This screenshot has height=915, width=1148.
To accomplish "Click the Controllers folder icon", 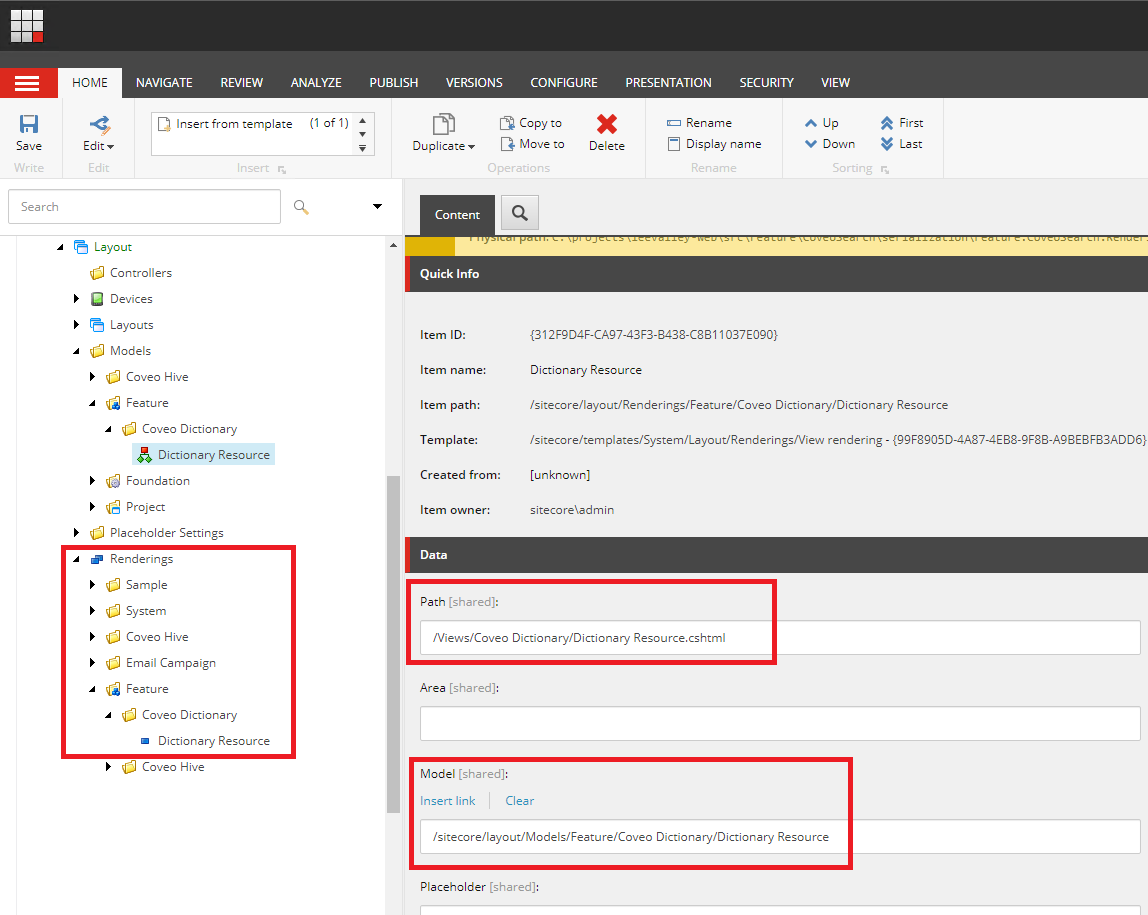I will coord(97,273).
